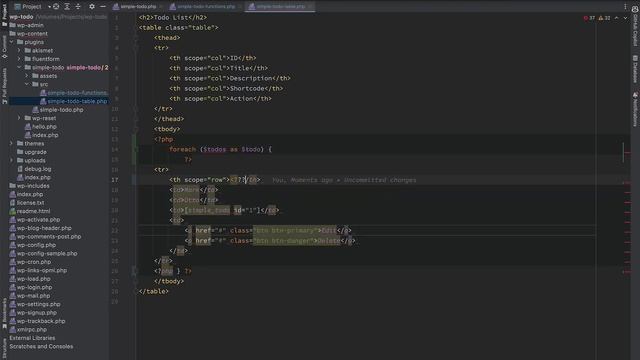Image resolution: width=640 pixels, height=360 pixels.
Task: Click the collapse all icon in Project toolbar
Action: coord(78,7)
